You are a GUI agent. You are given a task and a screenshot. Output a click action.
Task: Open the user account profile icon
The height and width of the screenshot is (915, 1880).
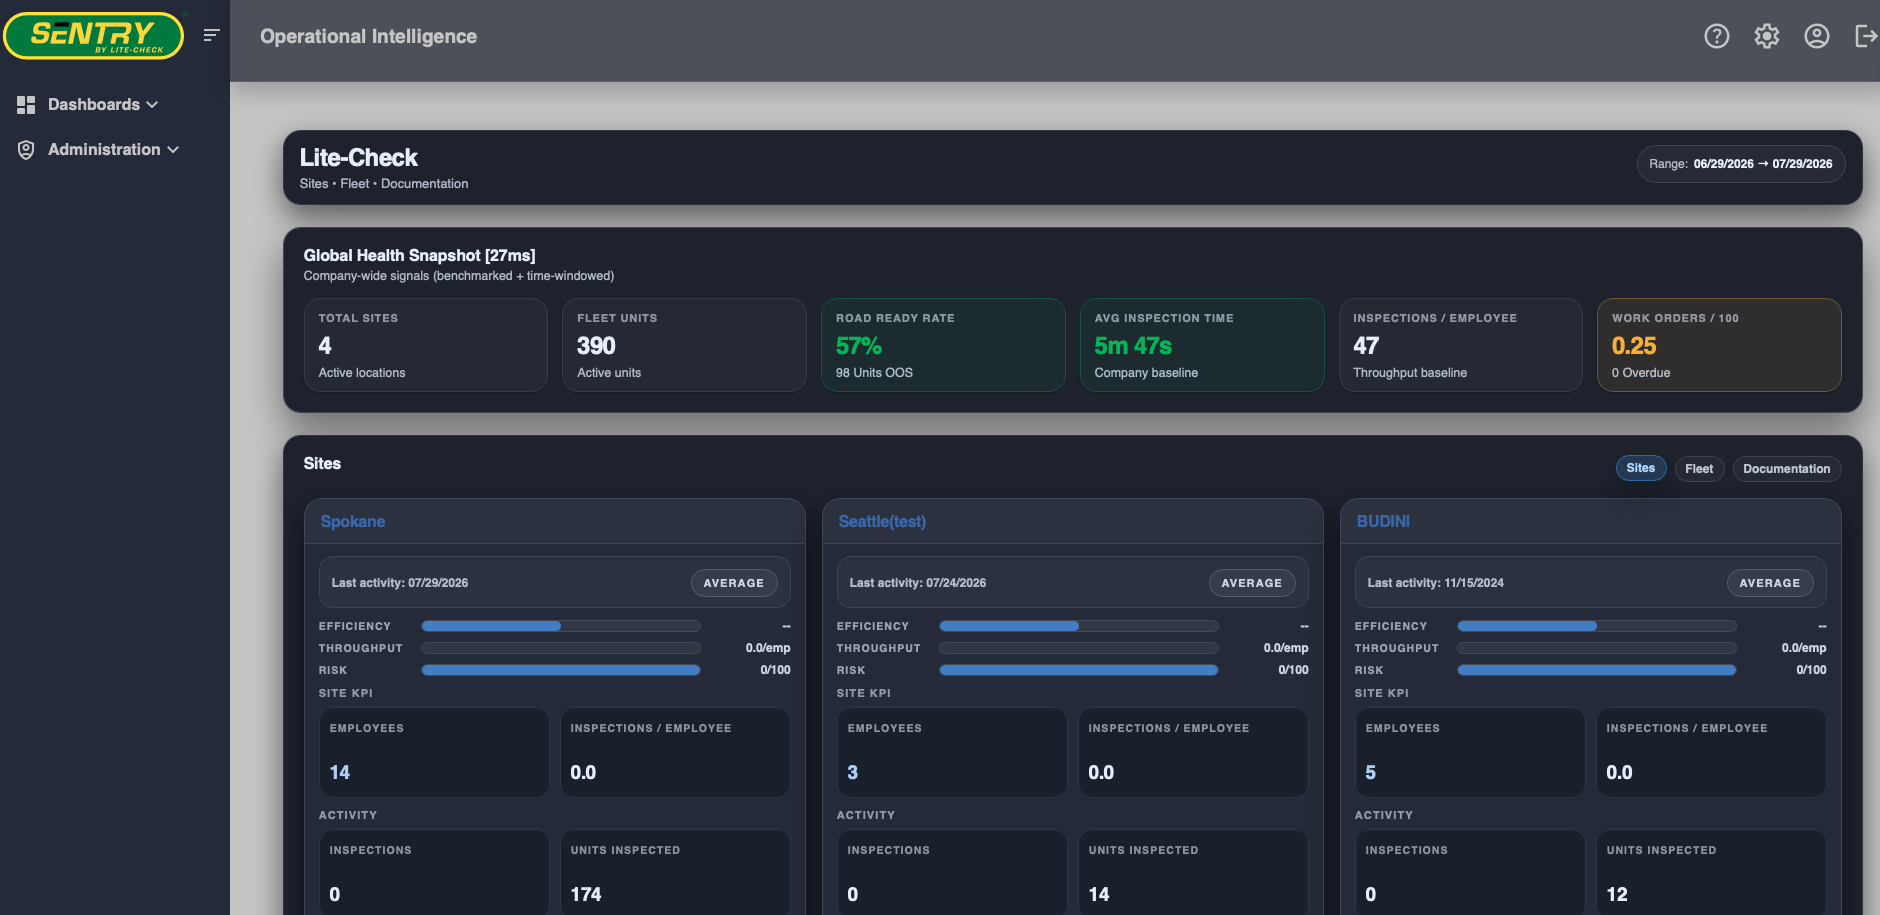(x=1817, y=36)
